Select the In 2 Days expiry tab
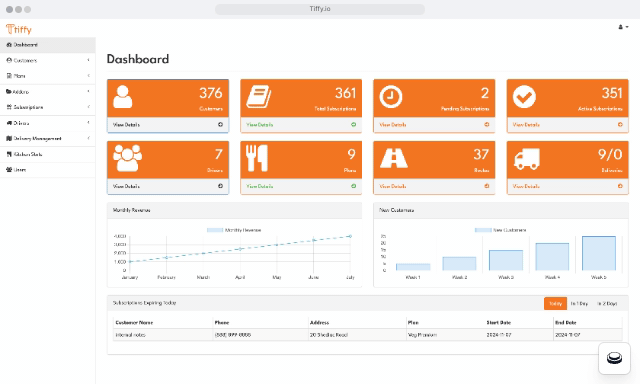 [x=607, y=304]
